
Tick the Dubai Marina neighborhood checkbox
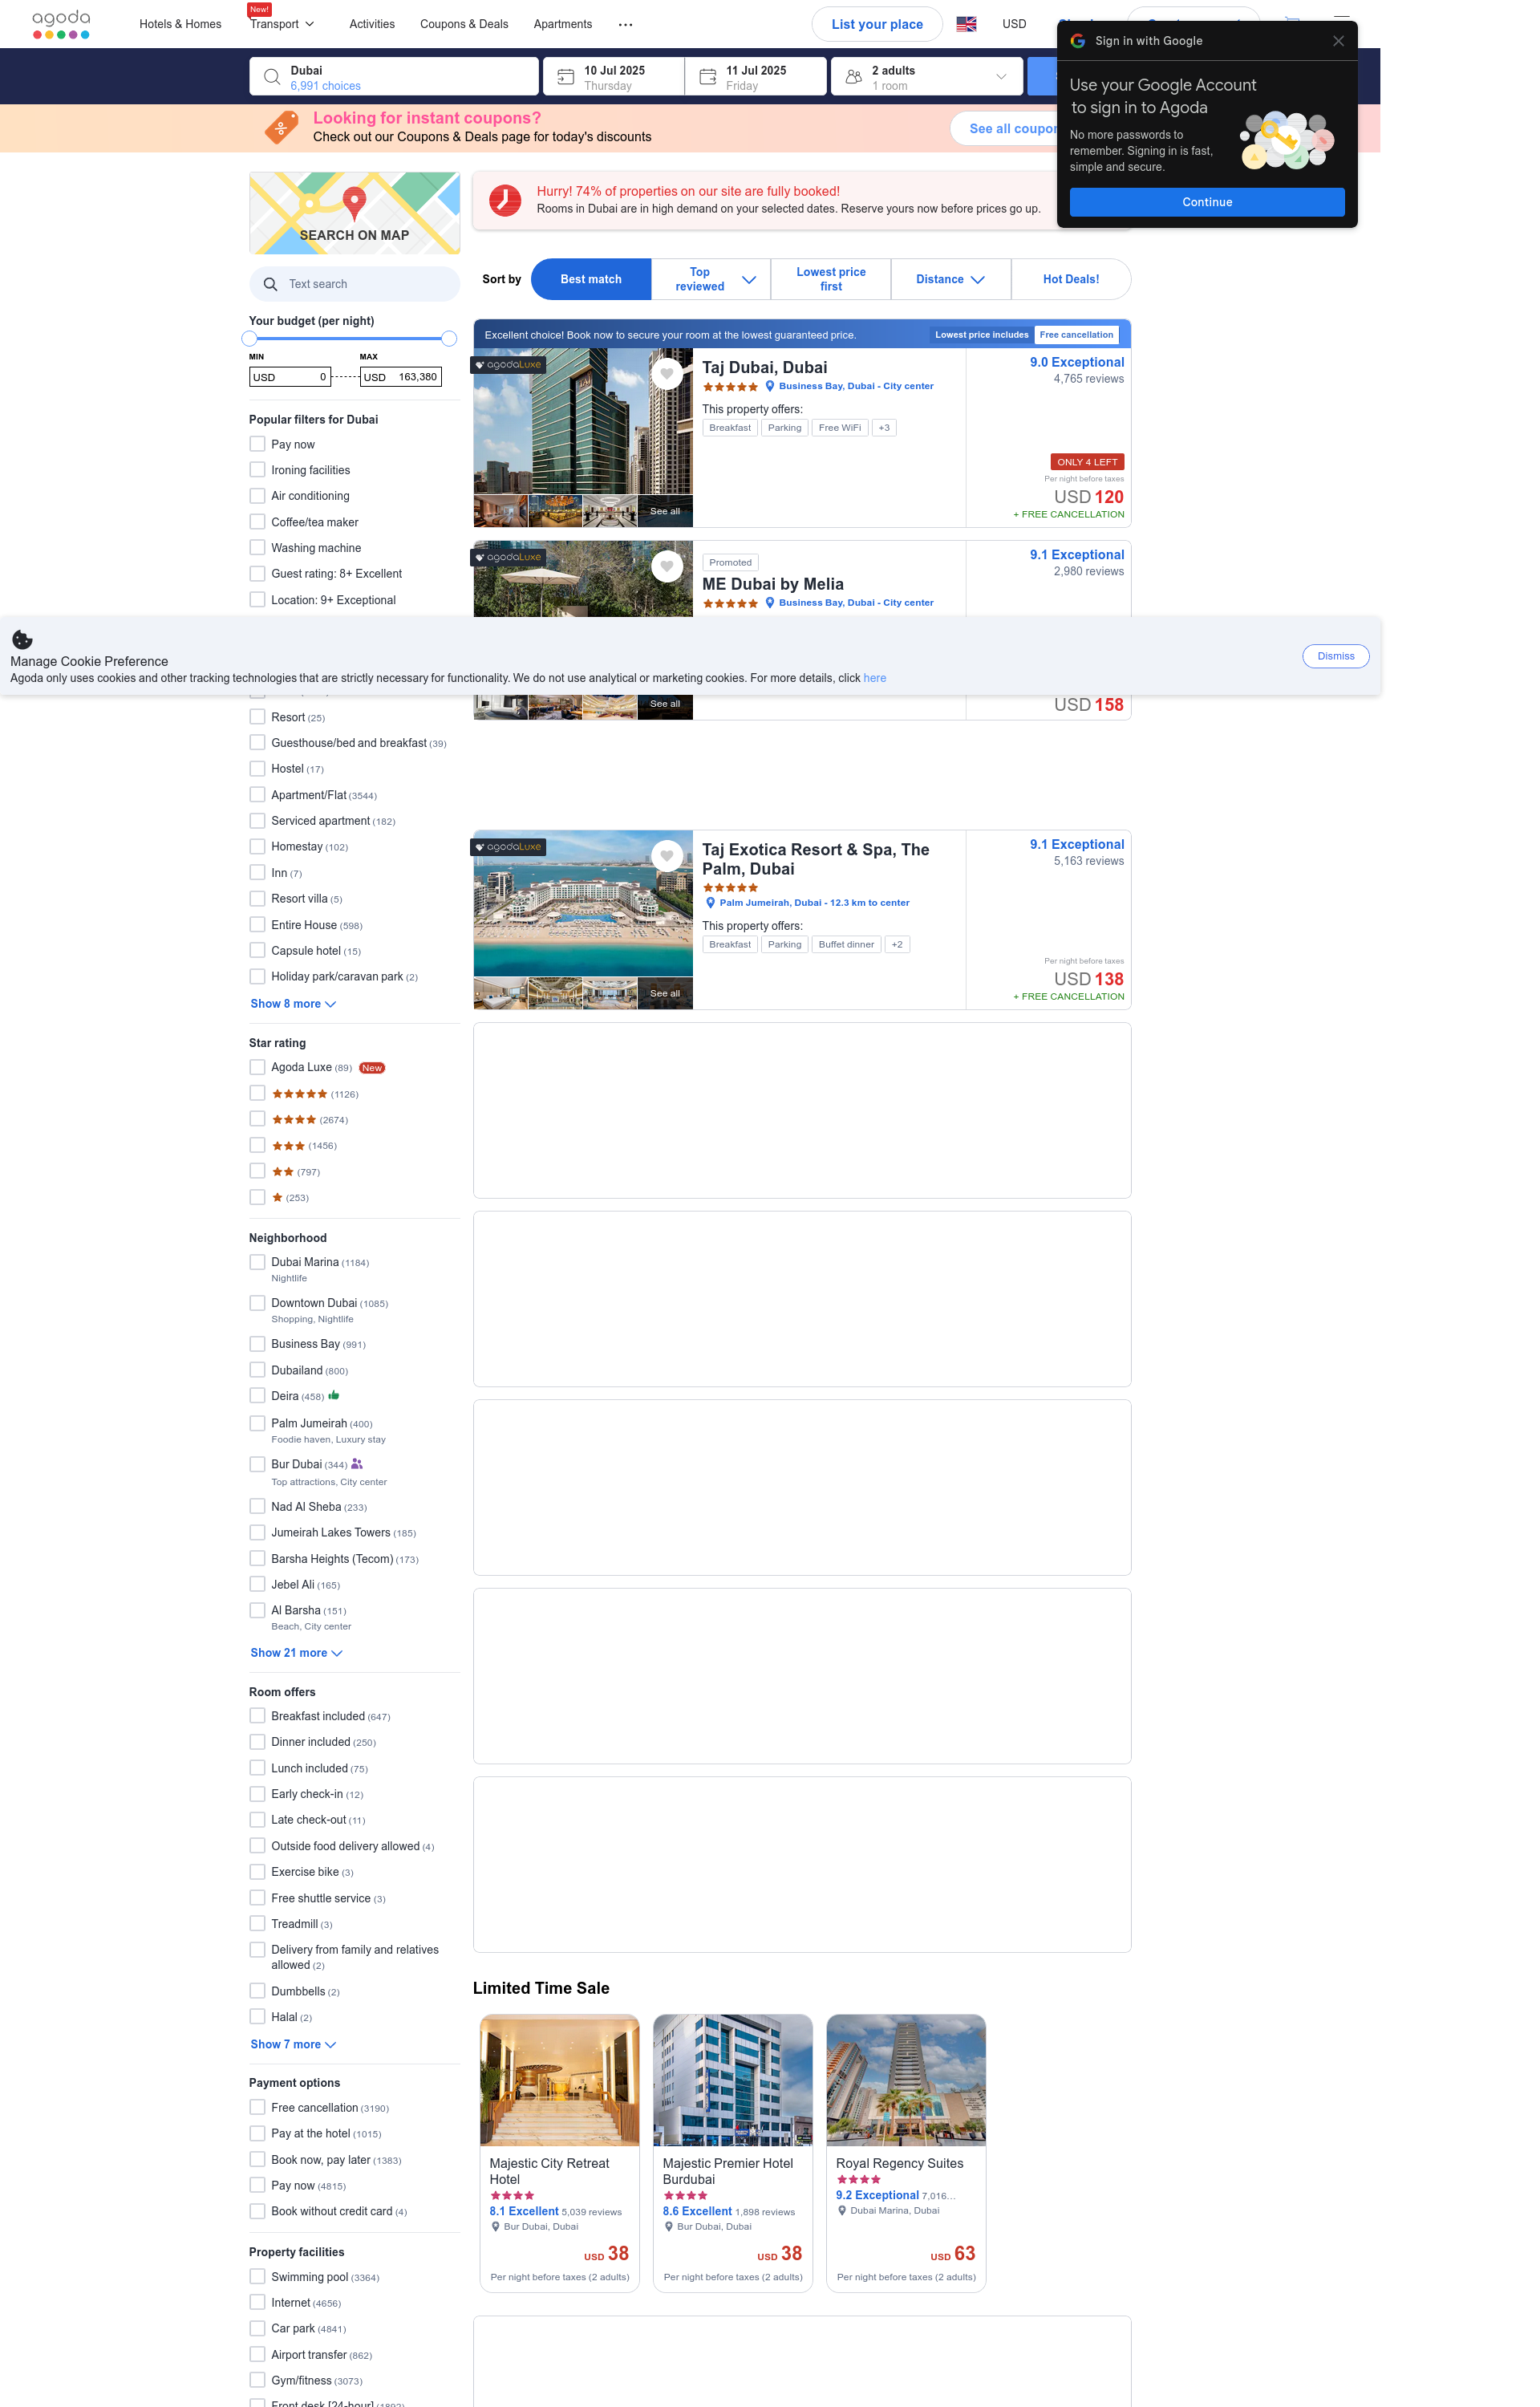point(257,1262)
